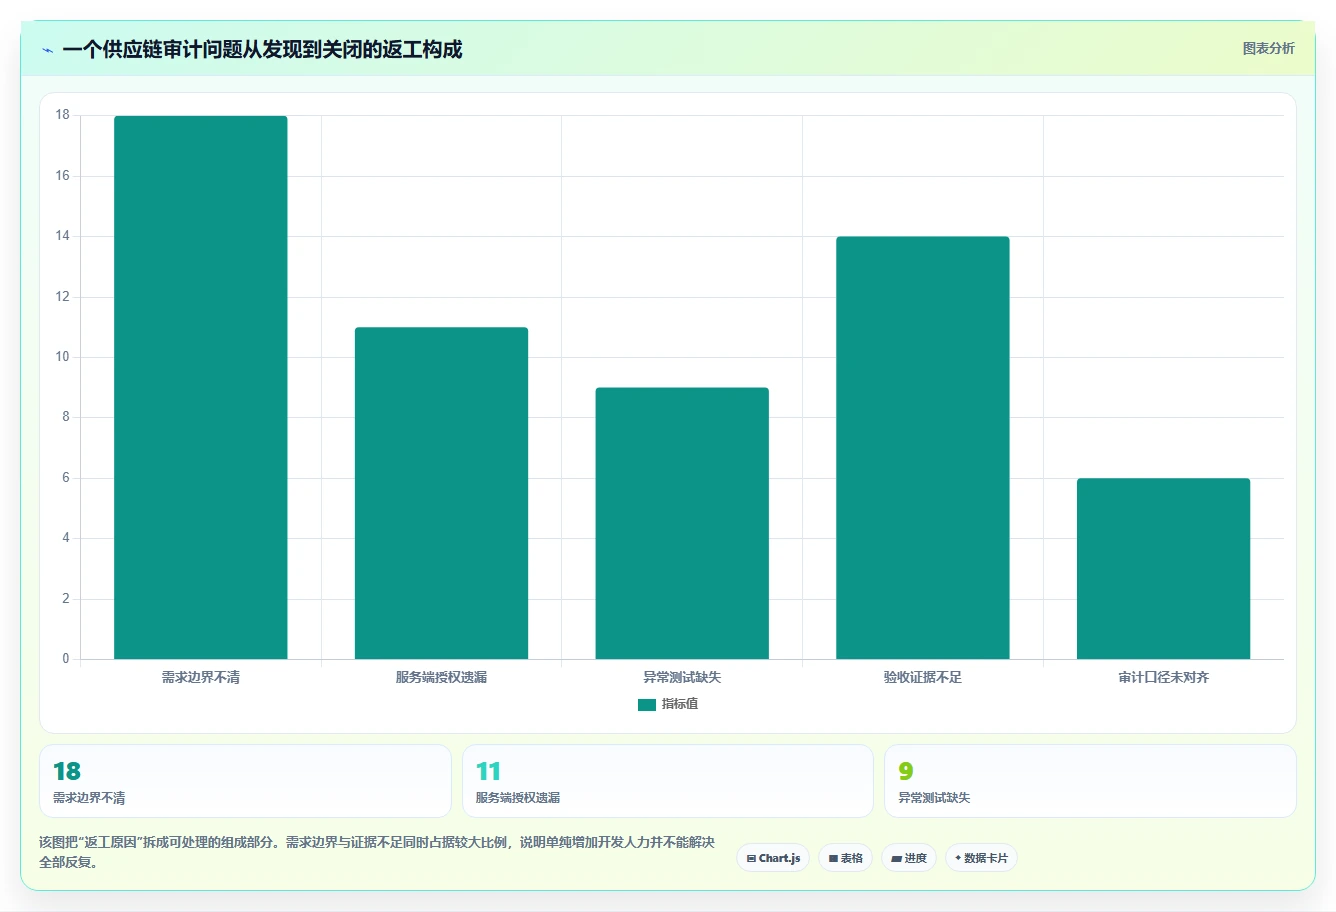Viewport: 1336px width, 912px height.
Task: Click the y-axis value 16
Action: tap(63, 176)
